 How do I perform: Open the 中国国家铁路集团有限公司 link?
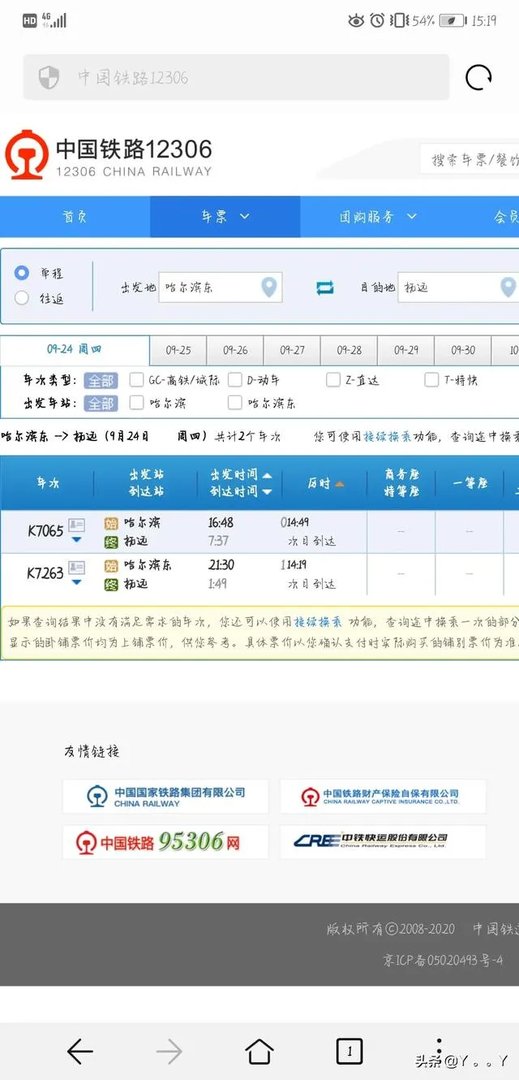pyautogui.click(x=165, y=796)
